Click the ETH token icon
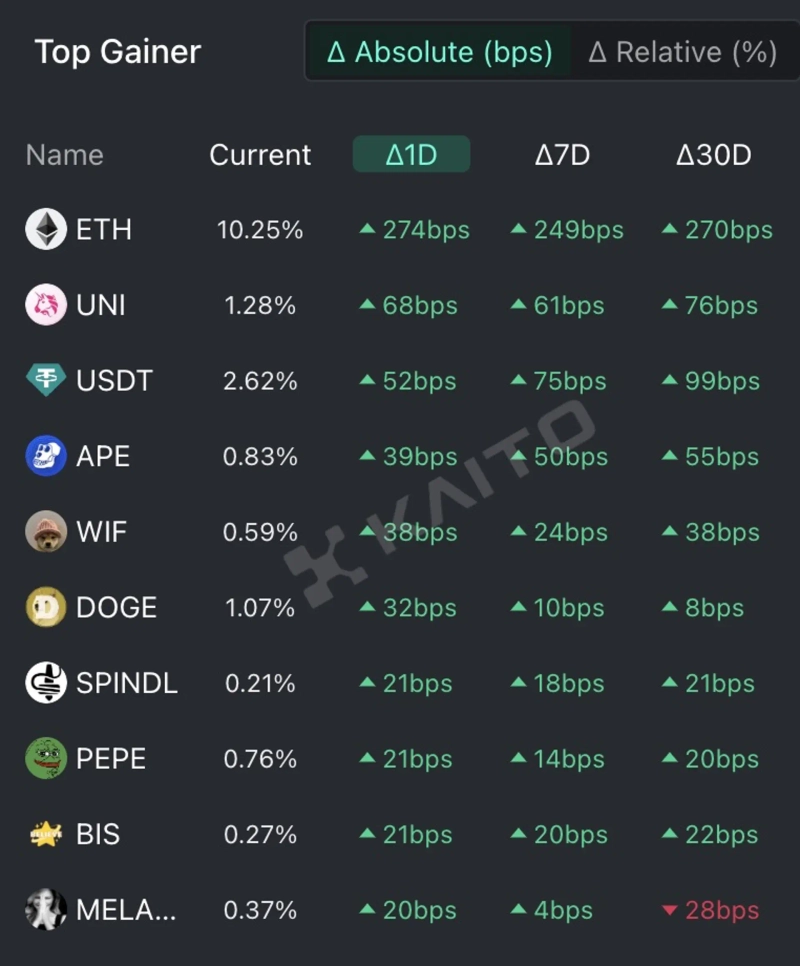800x966 pixels. tap(46, 230)
